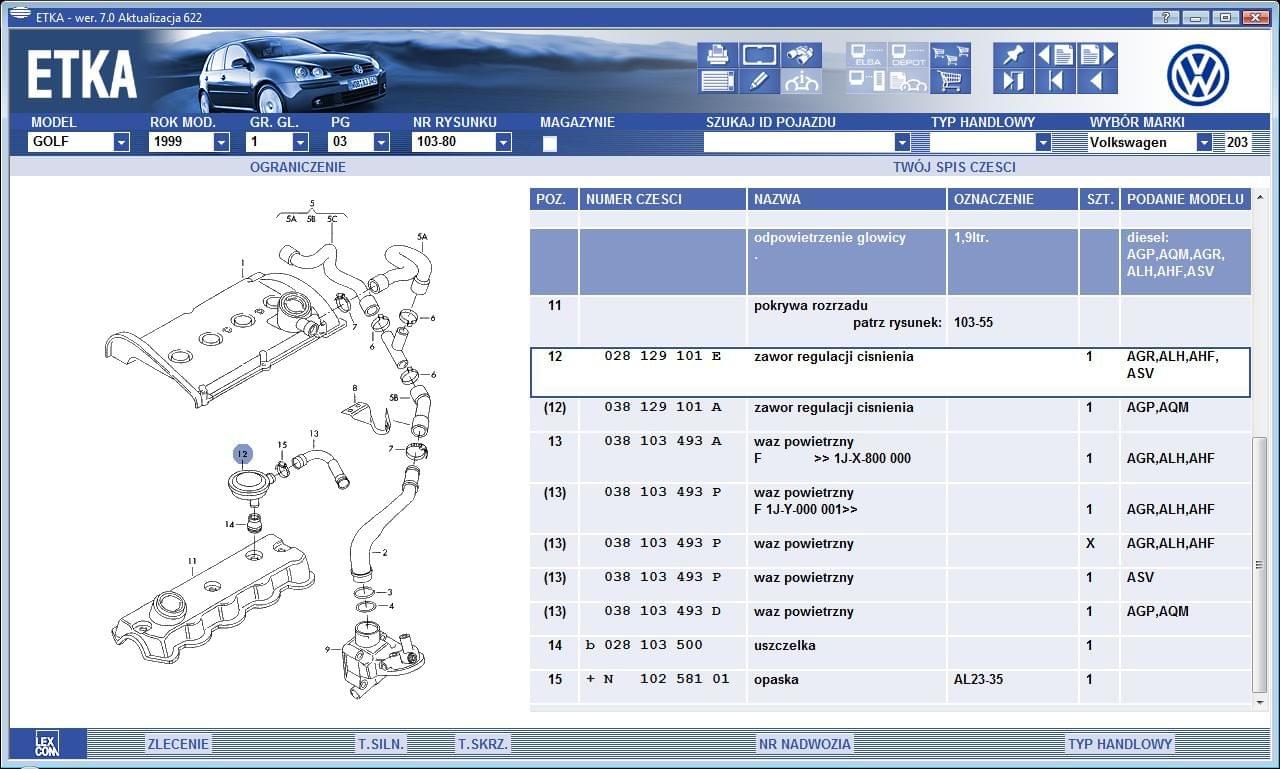Click the T.SILN. button

pos(381,744)
